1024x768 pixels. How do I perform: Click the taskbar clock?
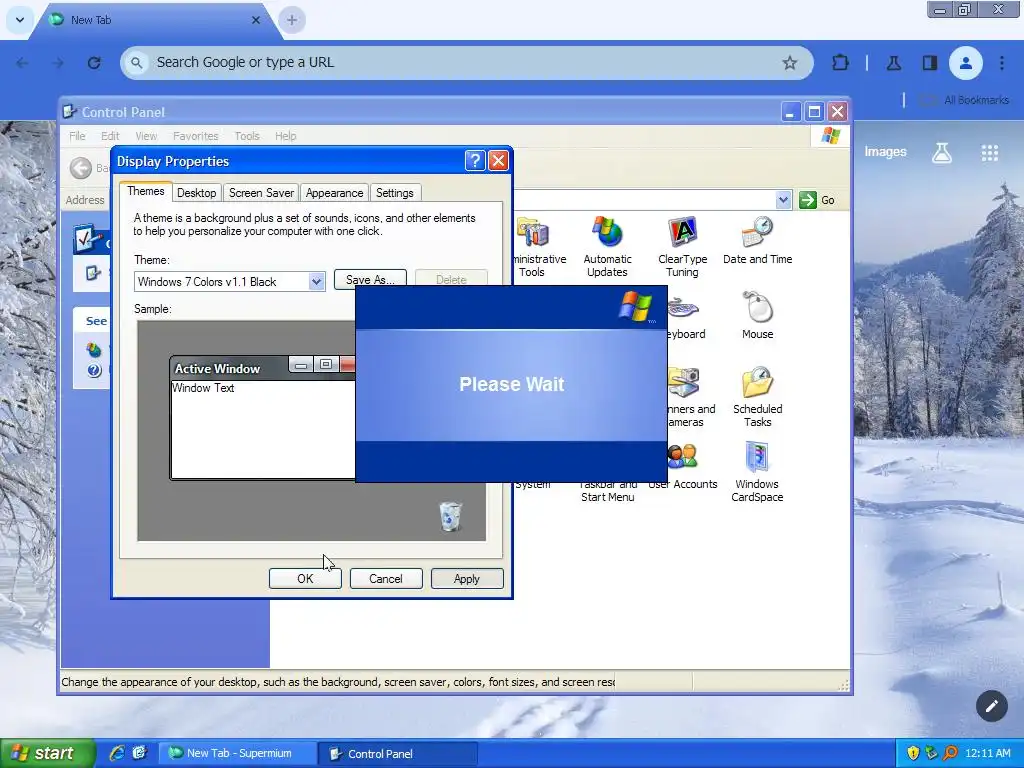click(x=987, y=753)
